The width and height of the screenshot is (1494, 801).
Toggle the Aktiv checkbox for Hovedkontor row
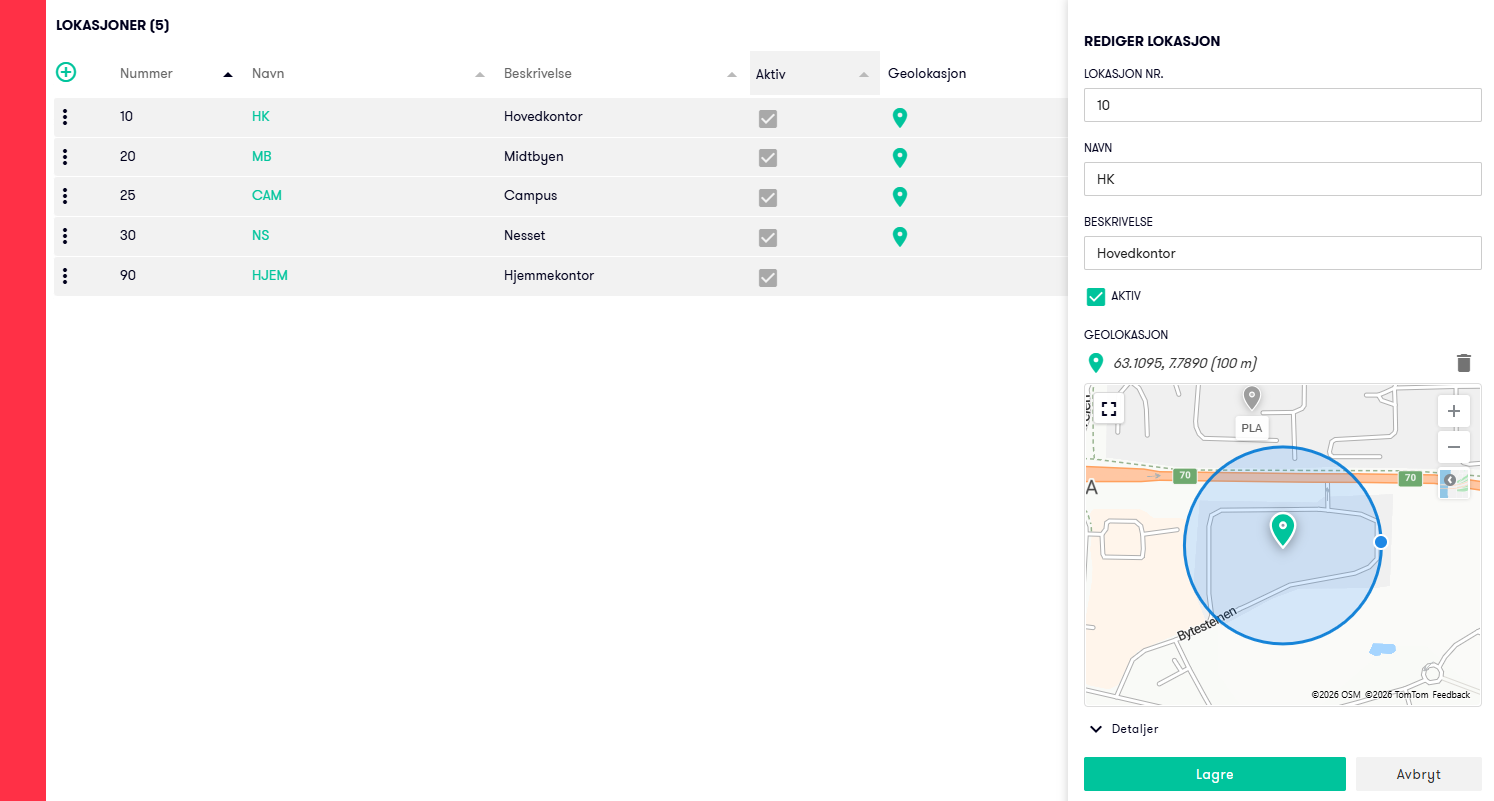(x=768, y=118)
